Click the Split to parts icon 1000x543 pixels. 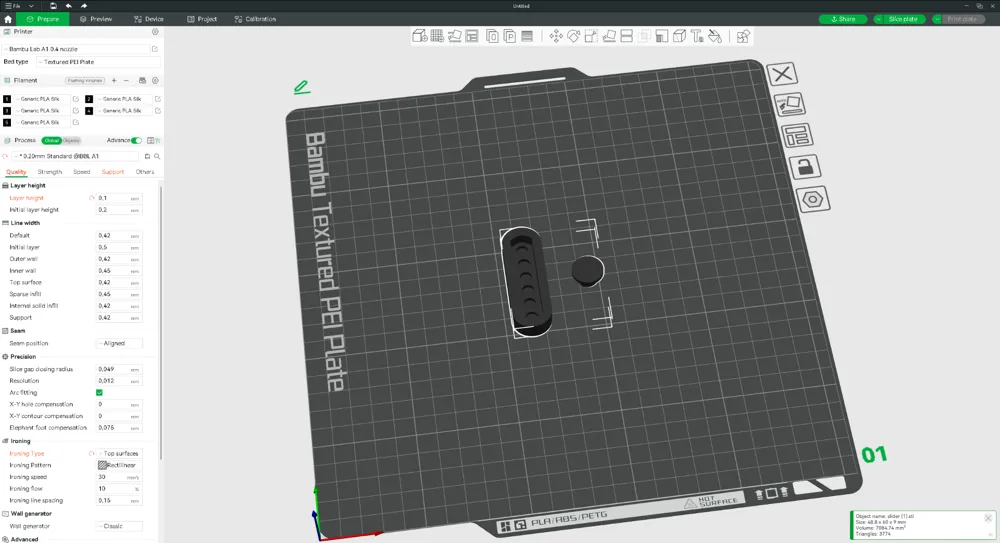coord(510,36)
